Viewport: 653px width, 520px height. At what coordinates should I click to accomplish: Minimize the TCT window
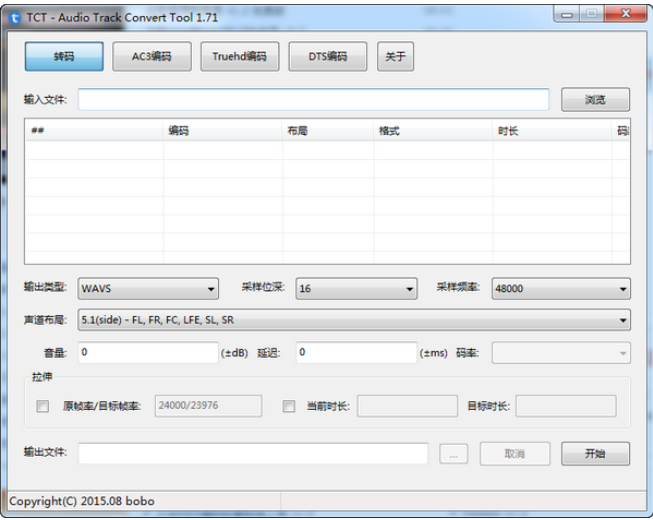pyautogui.click(x=566, y=14)
